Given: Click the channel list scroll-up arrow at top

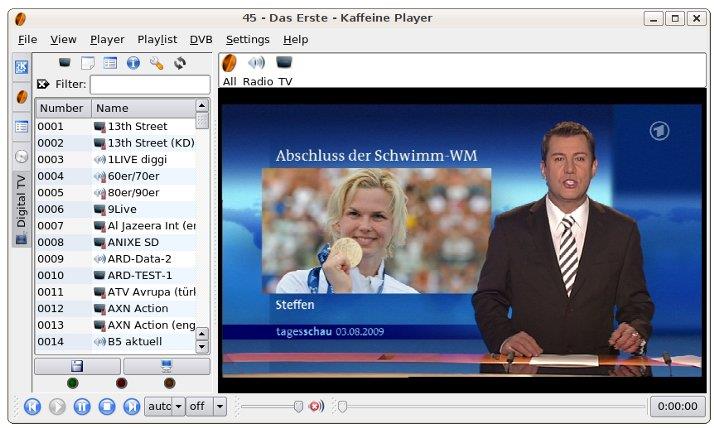Looking at the screenshot, I should pos(202,106).
